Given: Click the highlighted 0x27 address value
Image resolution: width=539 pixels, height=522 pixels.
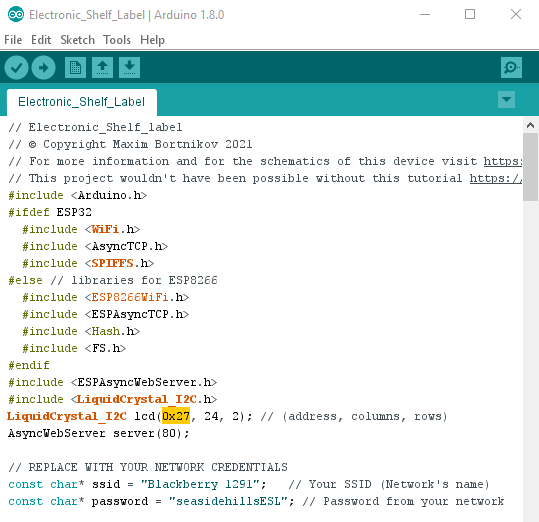Looking at the screenshot, I should coord(176,417).
